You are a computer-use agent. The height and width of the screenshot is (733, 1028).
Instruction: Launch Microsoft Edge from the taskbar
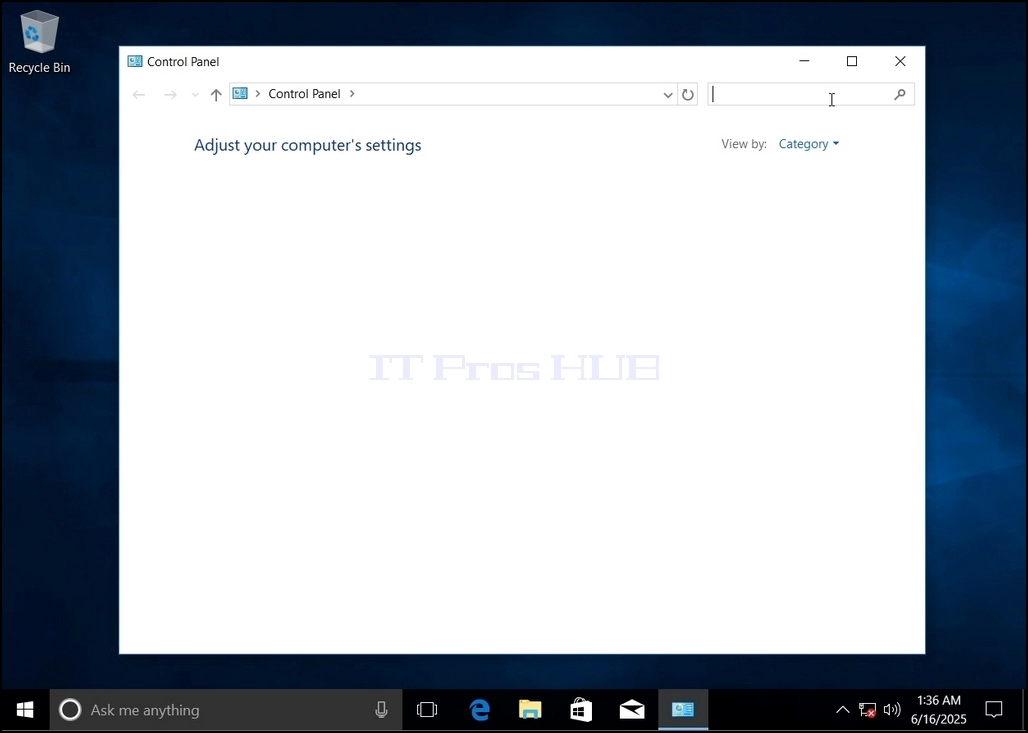480,709
